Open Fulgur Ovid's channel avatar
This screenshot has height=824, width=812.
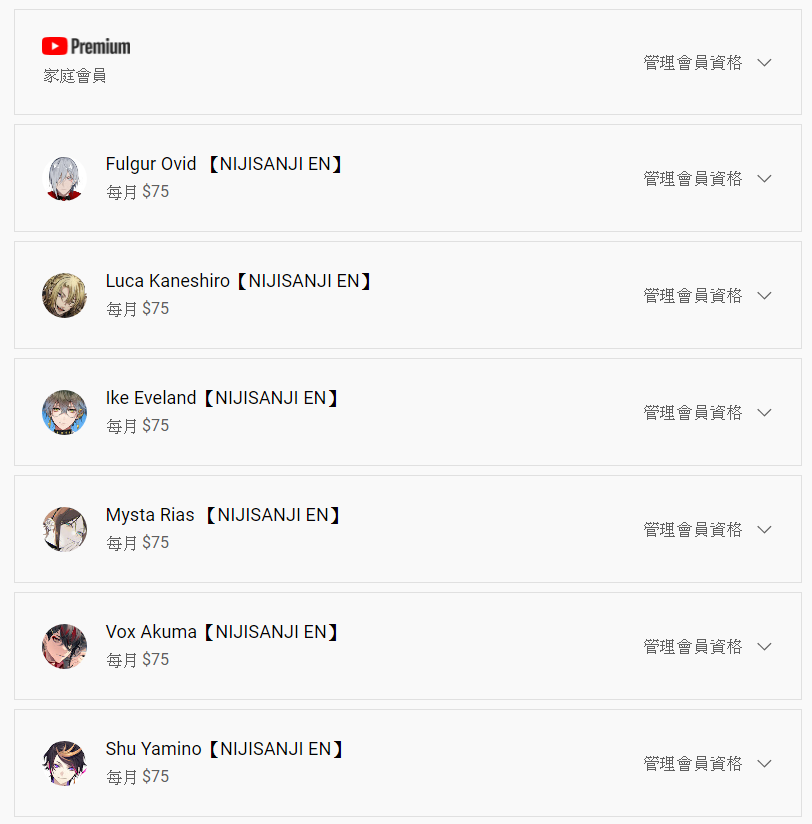[64, 178]
